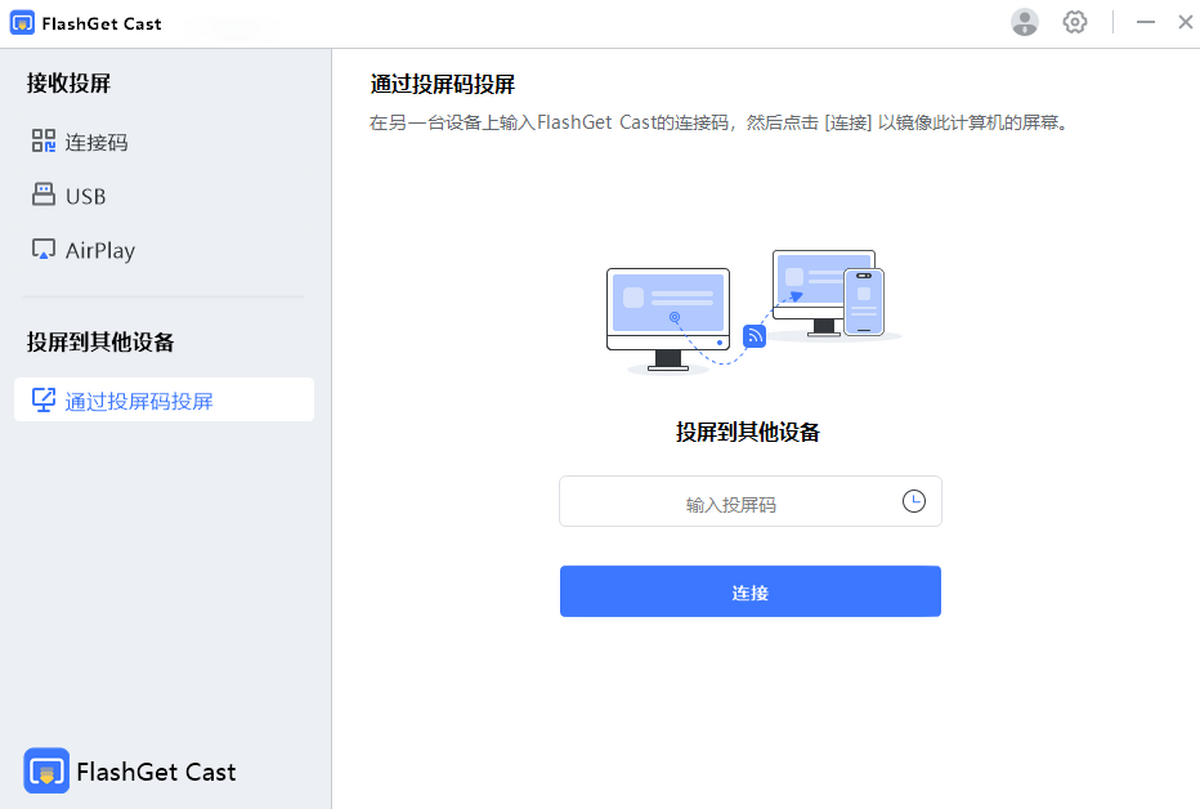Click the blue 连接 button
The width and height of the screenshot is (1200, 809).
(x=750, y=591)
